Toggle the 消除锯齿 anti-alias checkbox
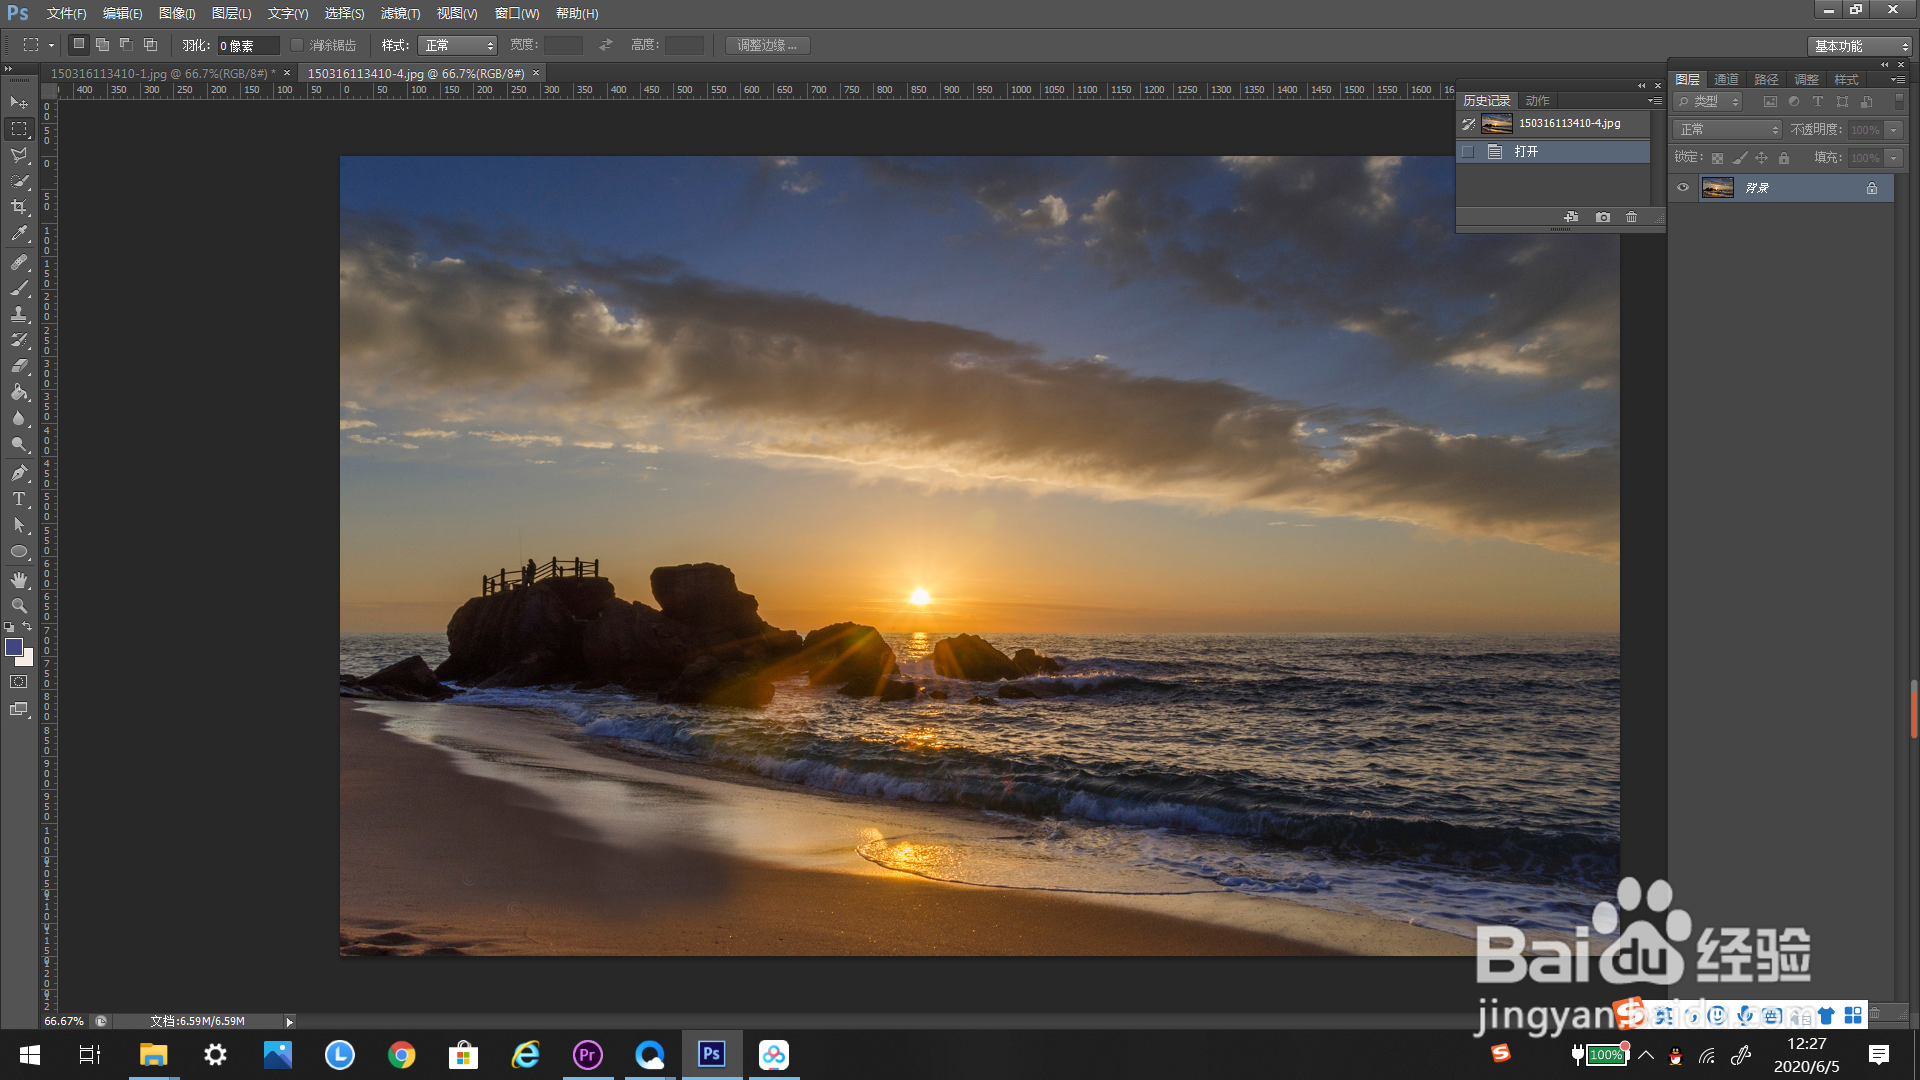Image resolution: width=1920 pixels, height=1080 pixels. point(297,45)
